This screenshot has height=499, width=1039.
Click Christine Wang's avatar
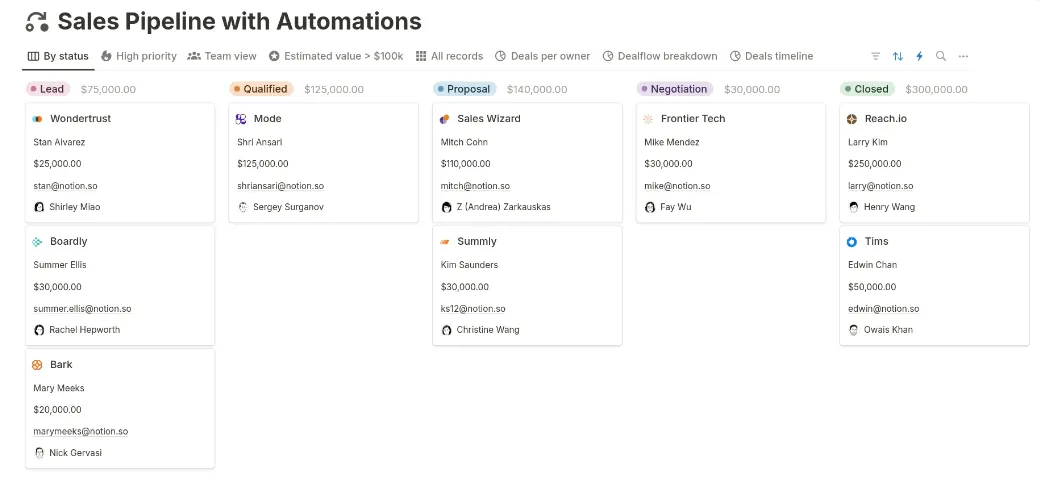click(447, 330)
